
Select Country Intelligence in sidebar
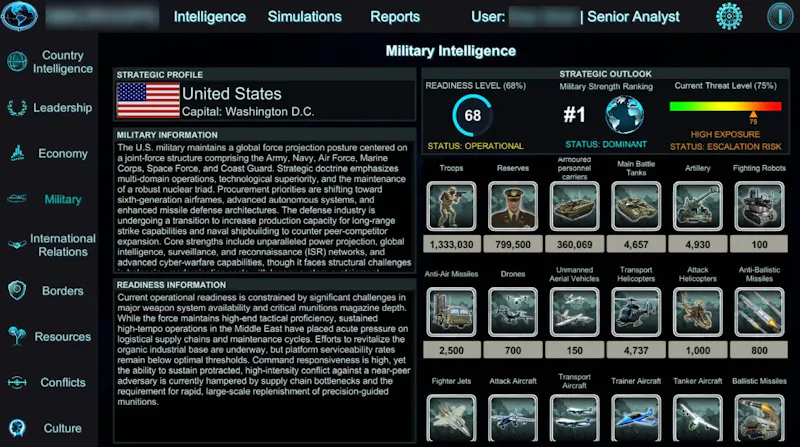tap(63, 62)
